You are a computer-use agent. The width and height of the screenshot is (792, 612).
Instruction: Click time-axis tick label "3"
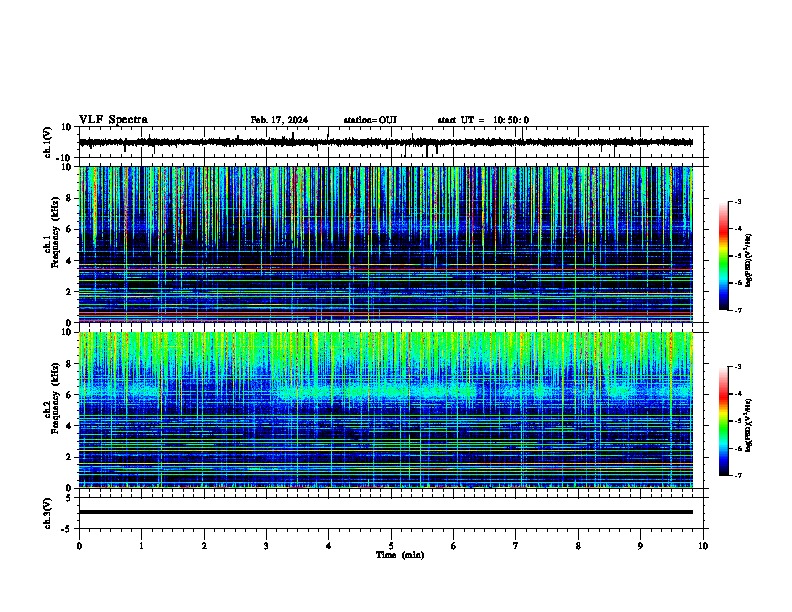[266, 546]
